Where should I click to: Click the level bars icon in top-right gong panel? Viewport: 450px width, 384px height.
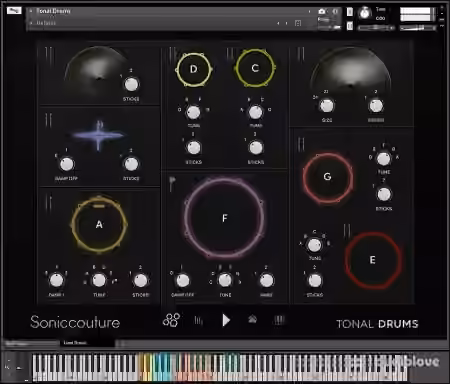301,54
